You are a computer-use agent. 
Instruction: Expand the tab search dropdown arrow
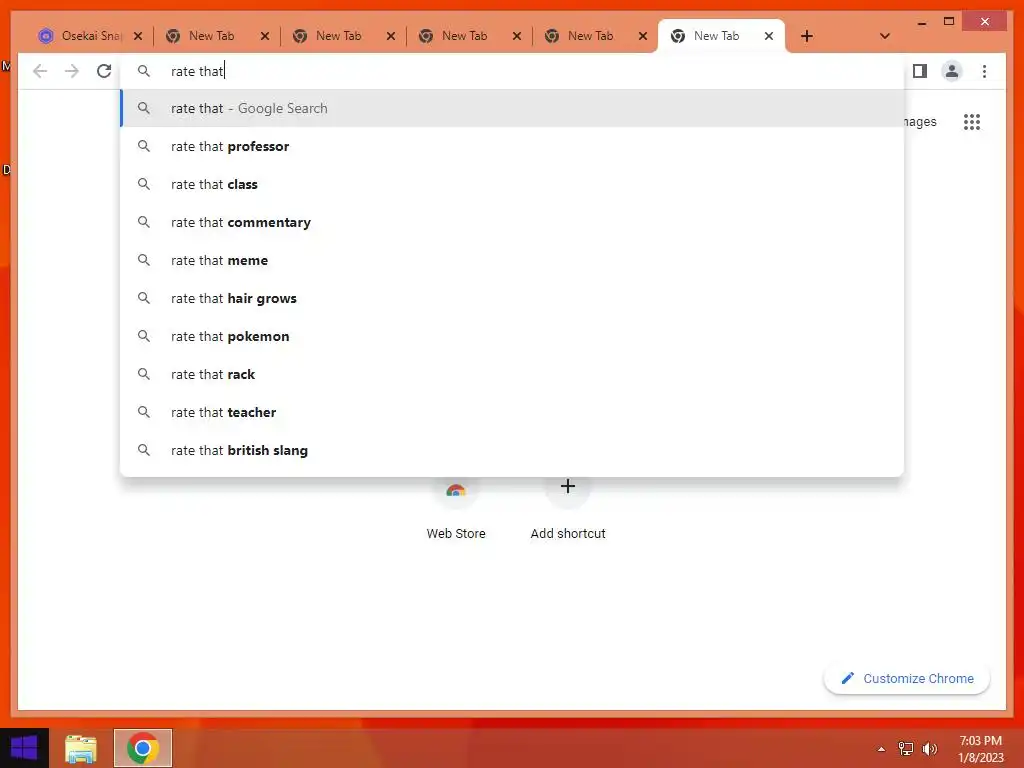click(x=884, y=36)
